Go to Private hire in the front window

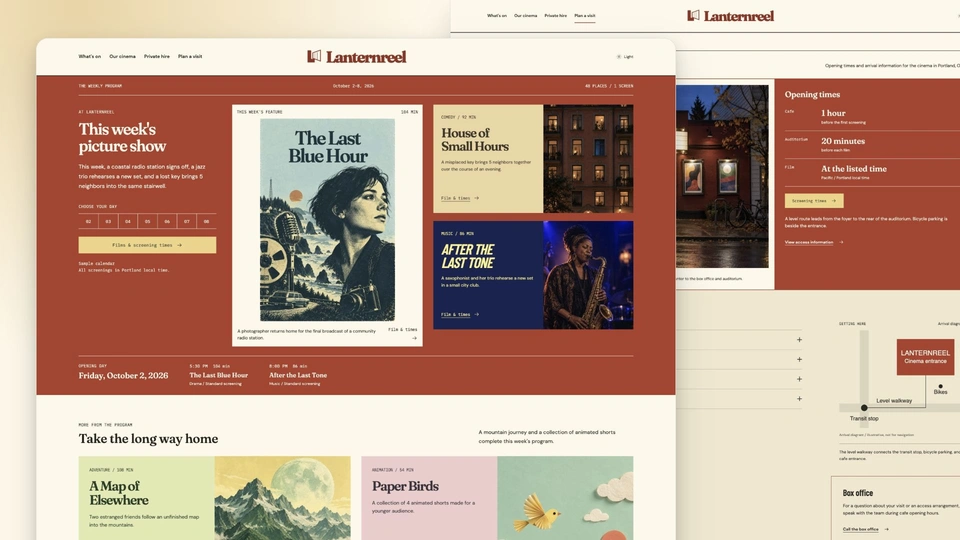(x=157, y=56)
